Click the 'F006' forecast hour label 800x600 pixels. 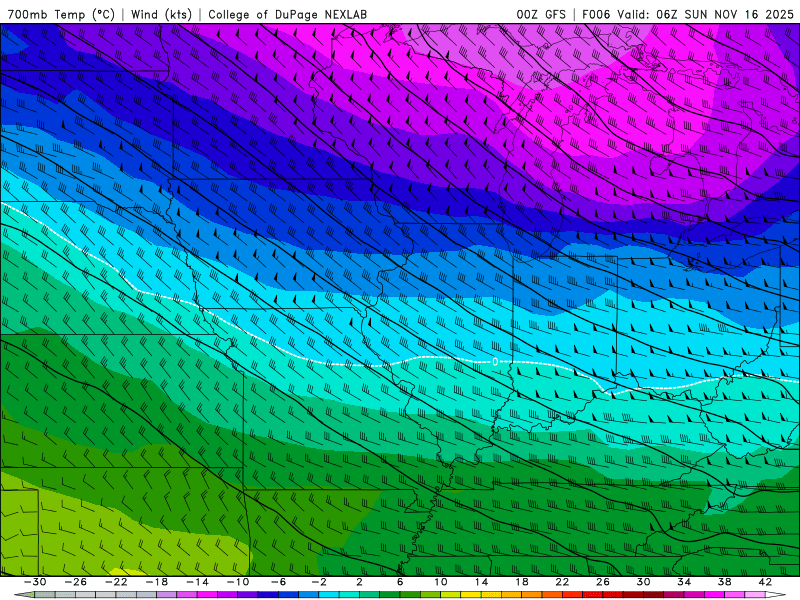[596, 14]
